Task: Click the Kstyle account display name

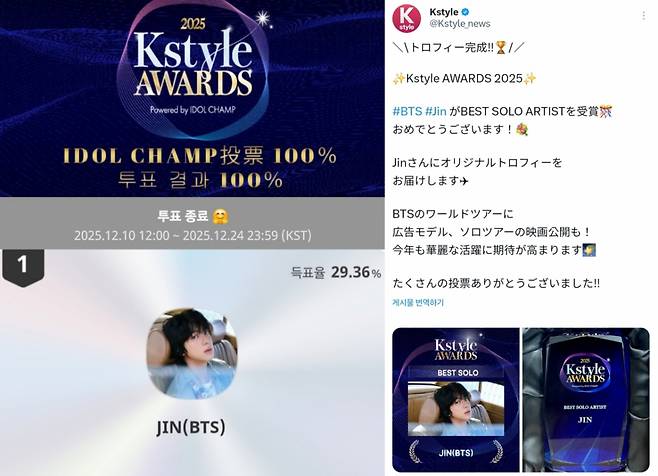Action: 444,12
